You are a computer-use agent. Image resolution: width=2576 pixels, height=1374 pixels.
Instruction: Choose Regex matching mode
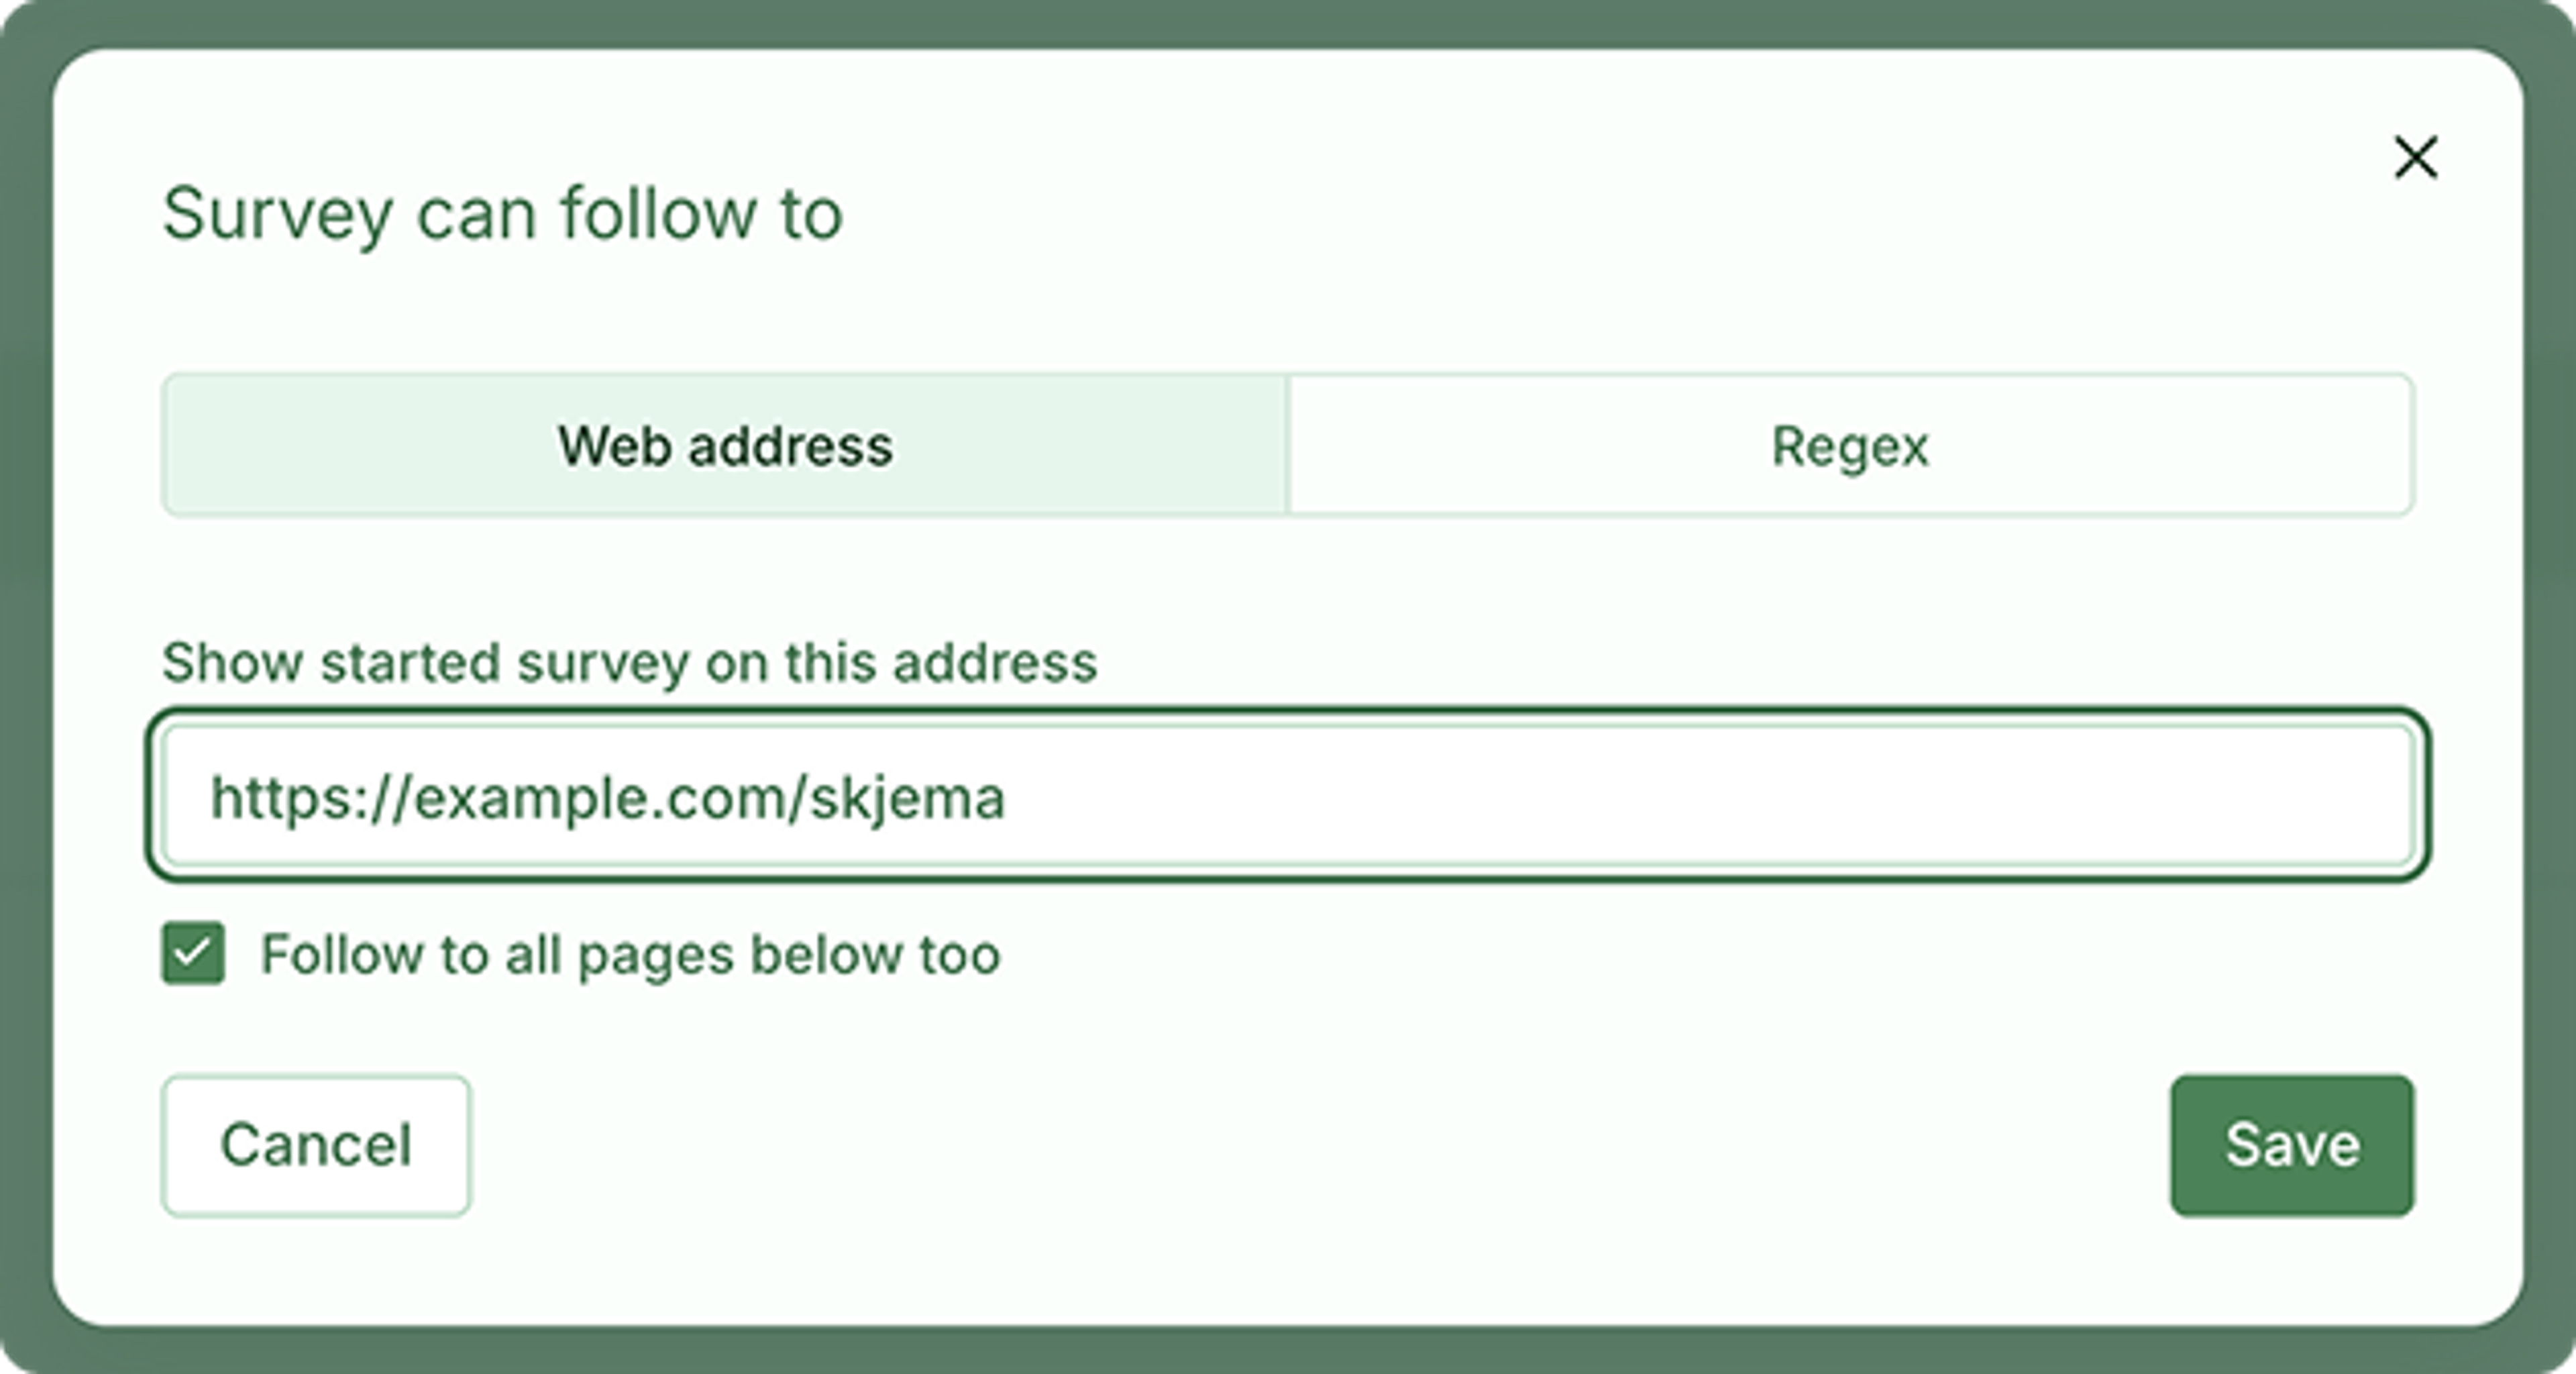[1851, 445]
